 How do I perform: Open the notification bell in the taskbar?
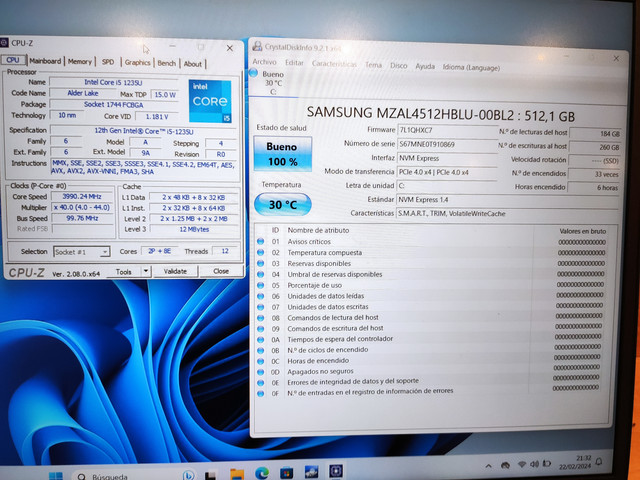click(598, 462)
